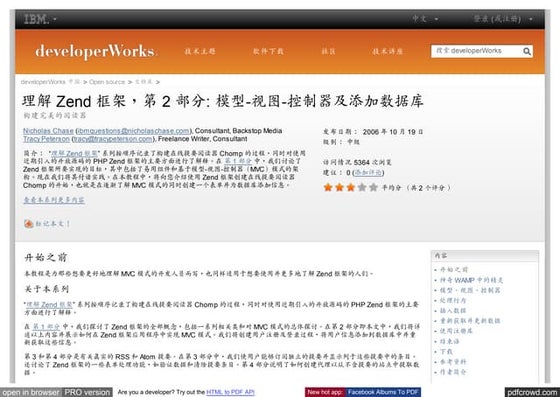Jump to 参考资料 in contents box

453,362
